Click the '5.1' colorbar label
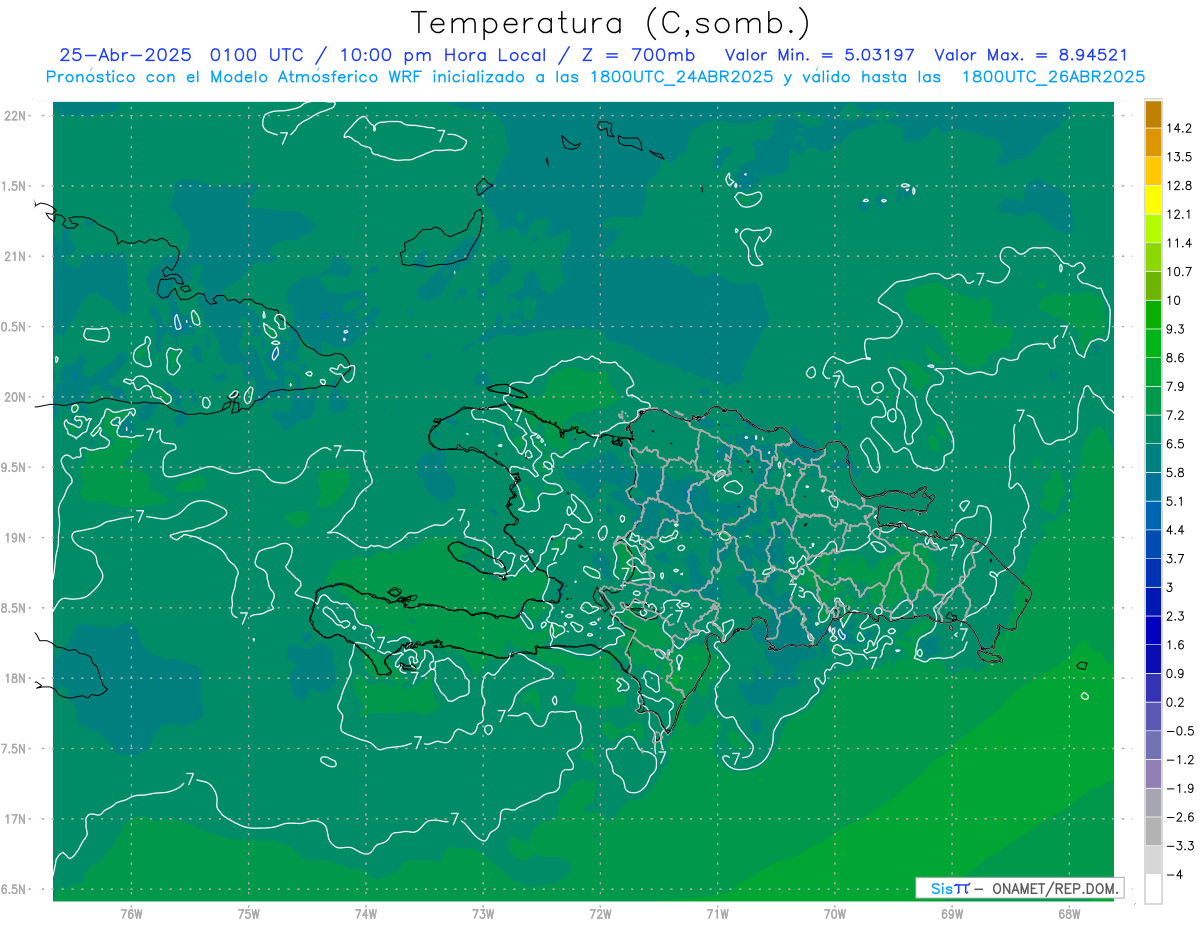Image resolution: width=1200 pixels, height=927 pixels. pos(1176,501)
